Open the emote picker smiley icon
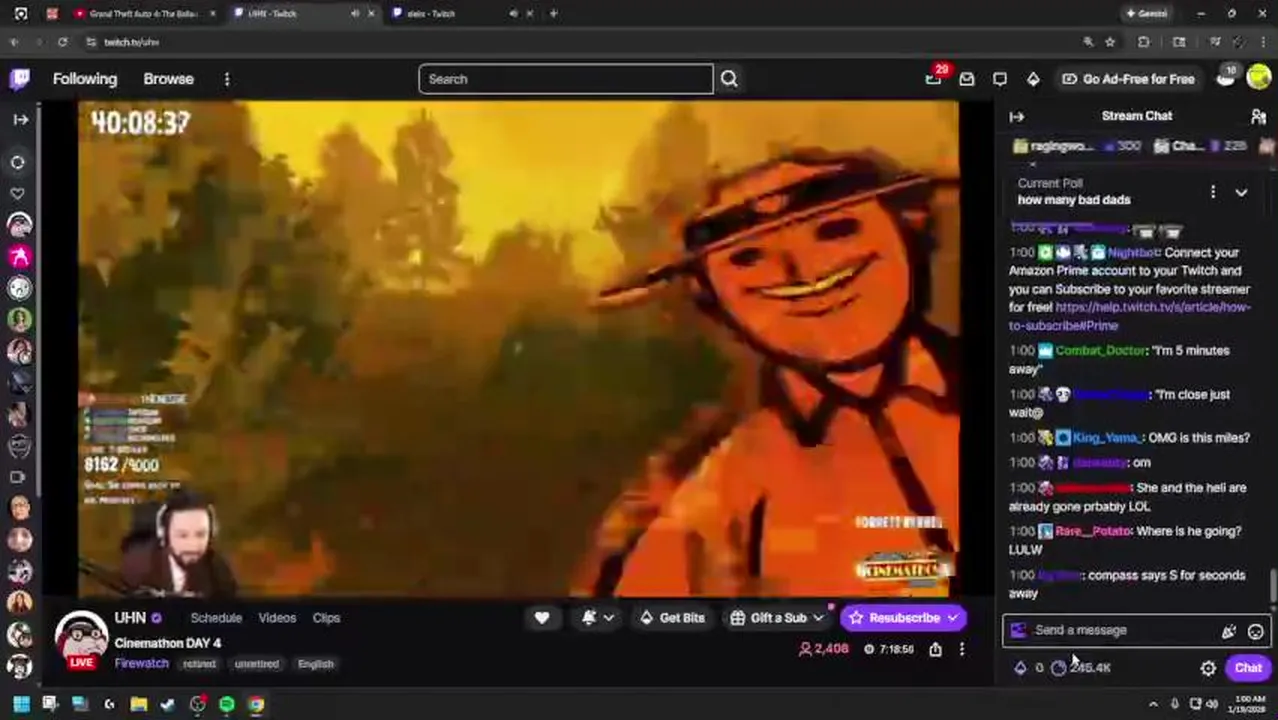The image size is (1278, 720). click(1255, 631)
